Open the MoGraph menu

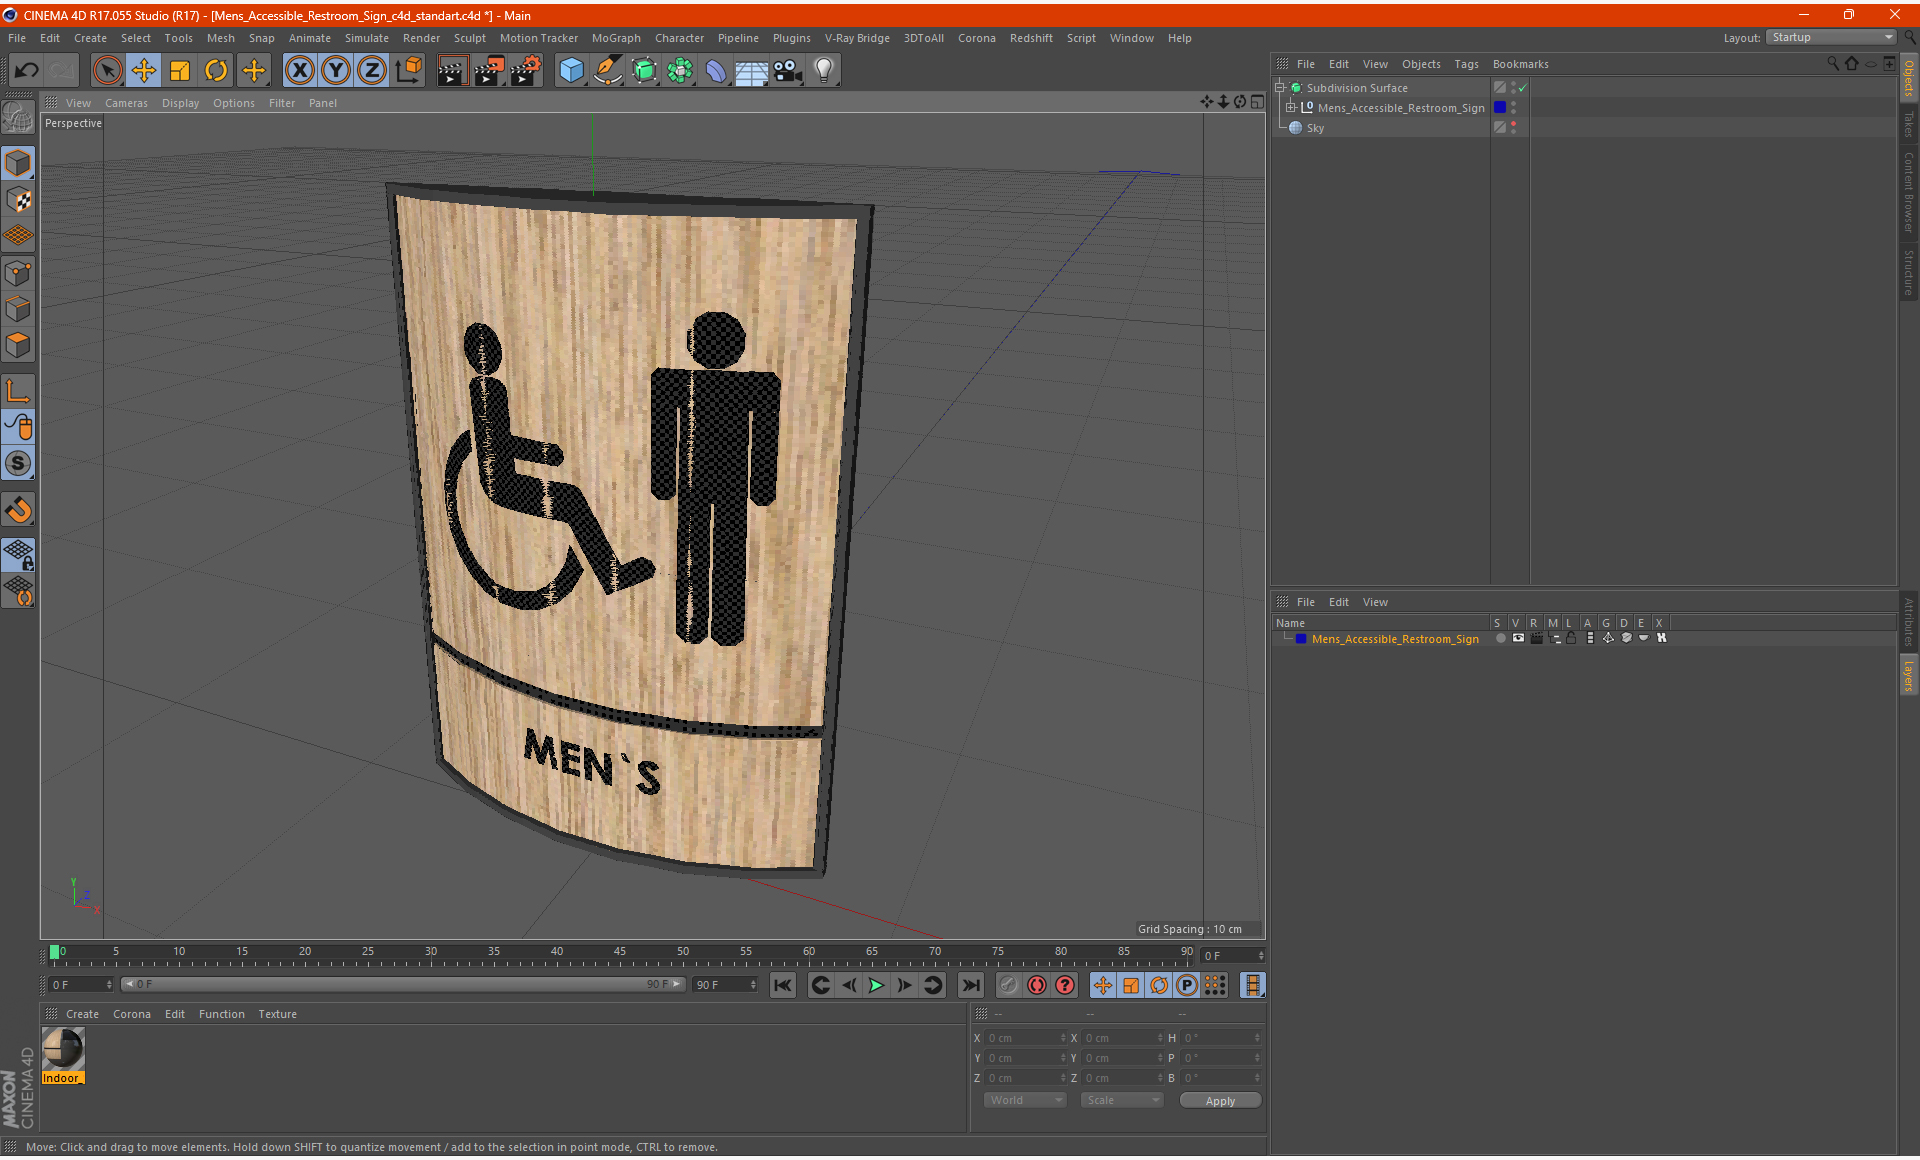(616, 38)
